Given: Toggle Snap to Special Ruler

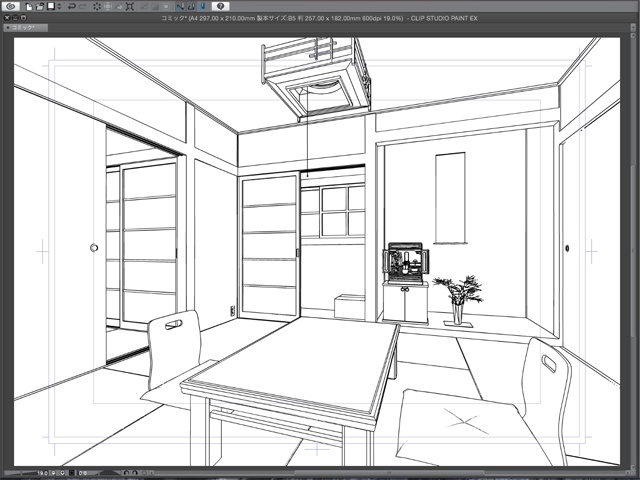Looking at the screenshot, I should click(191, 7).
